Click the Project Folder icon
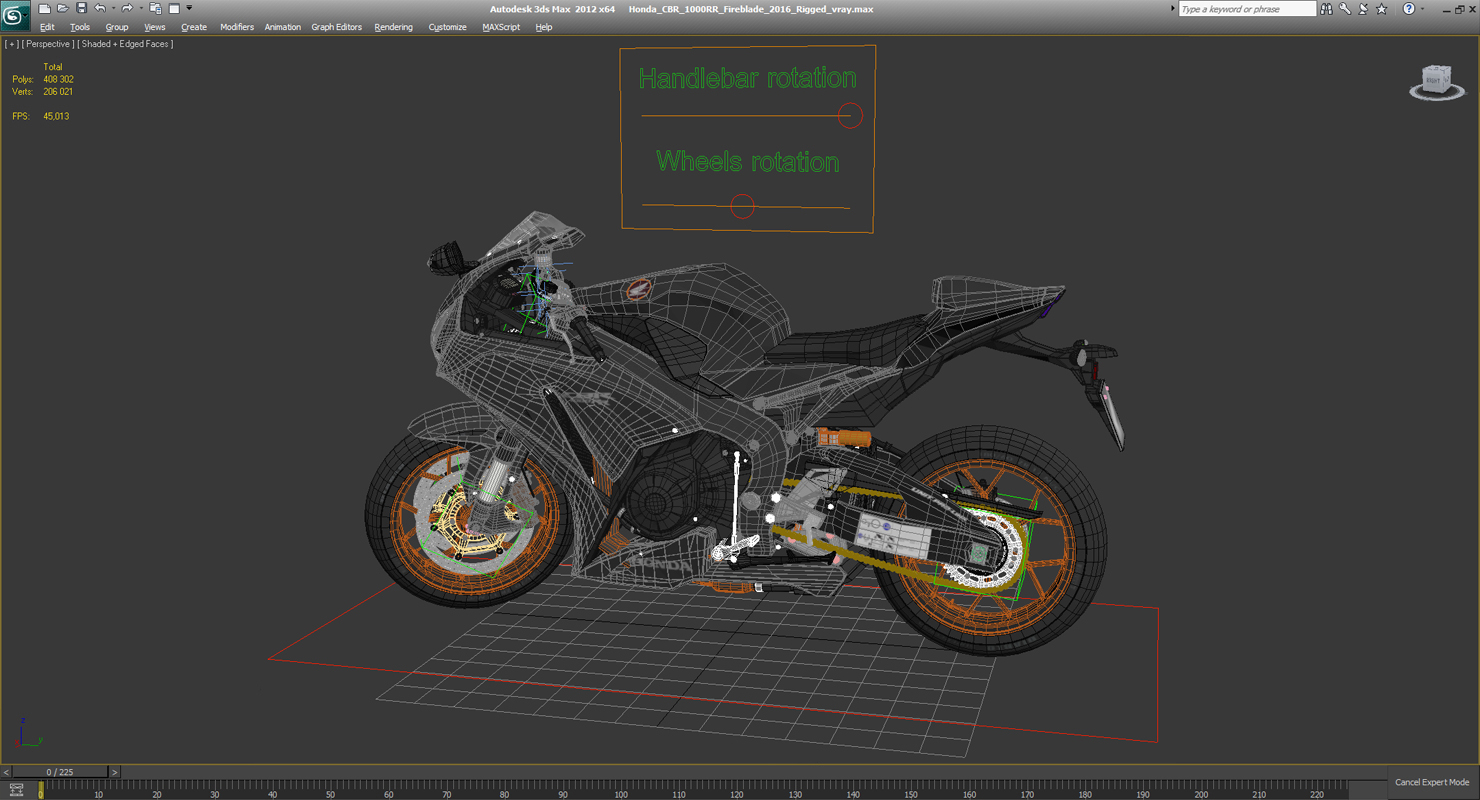This screenshot has height=800, width=1480. (155, 9)
